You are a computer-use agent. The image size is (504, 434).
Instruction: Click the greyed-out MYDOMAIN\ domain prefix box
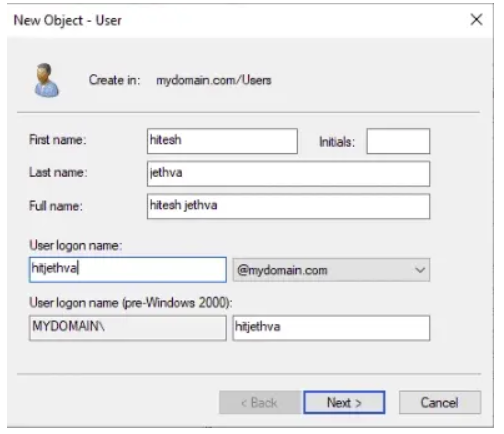coord(128,328)
